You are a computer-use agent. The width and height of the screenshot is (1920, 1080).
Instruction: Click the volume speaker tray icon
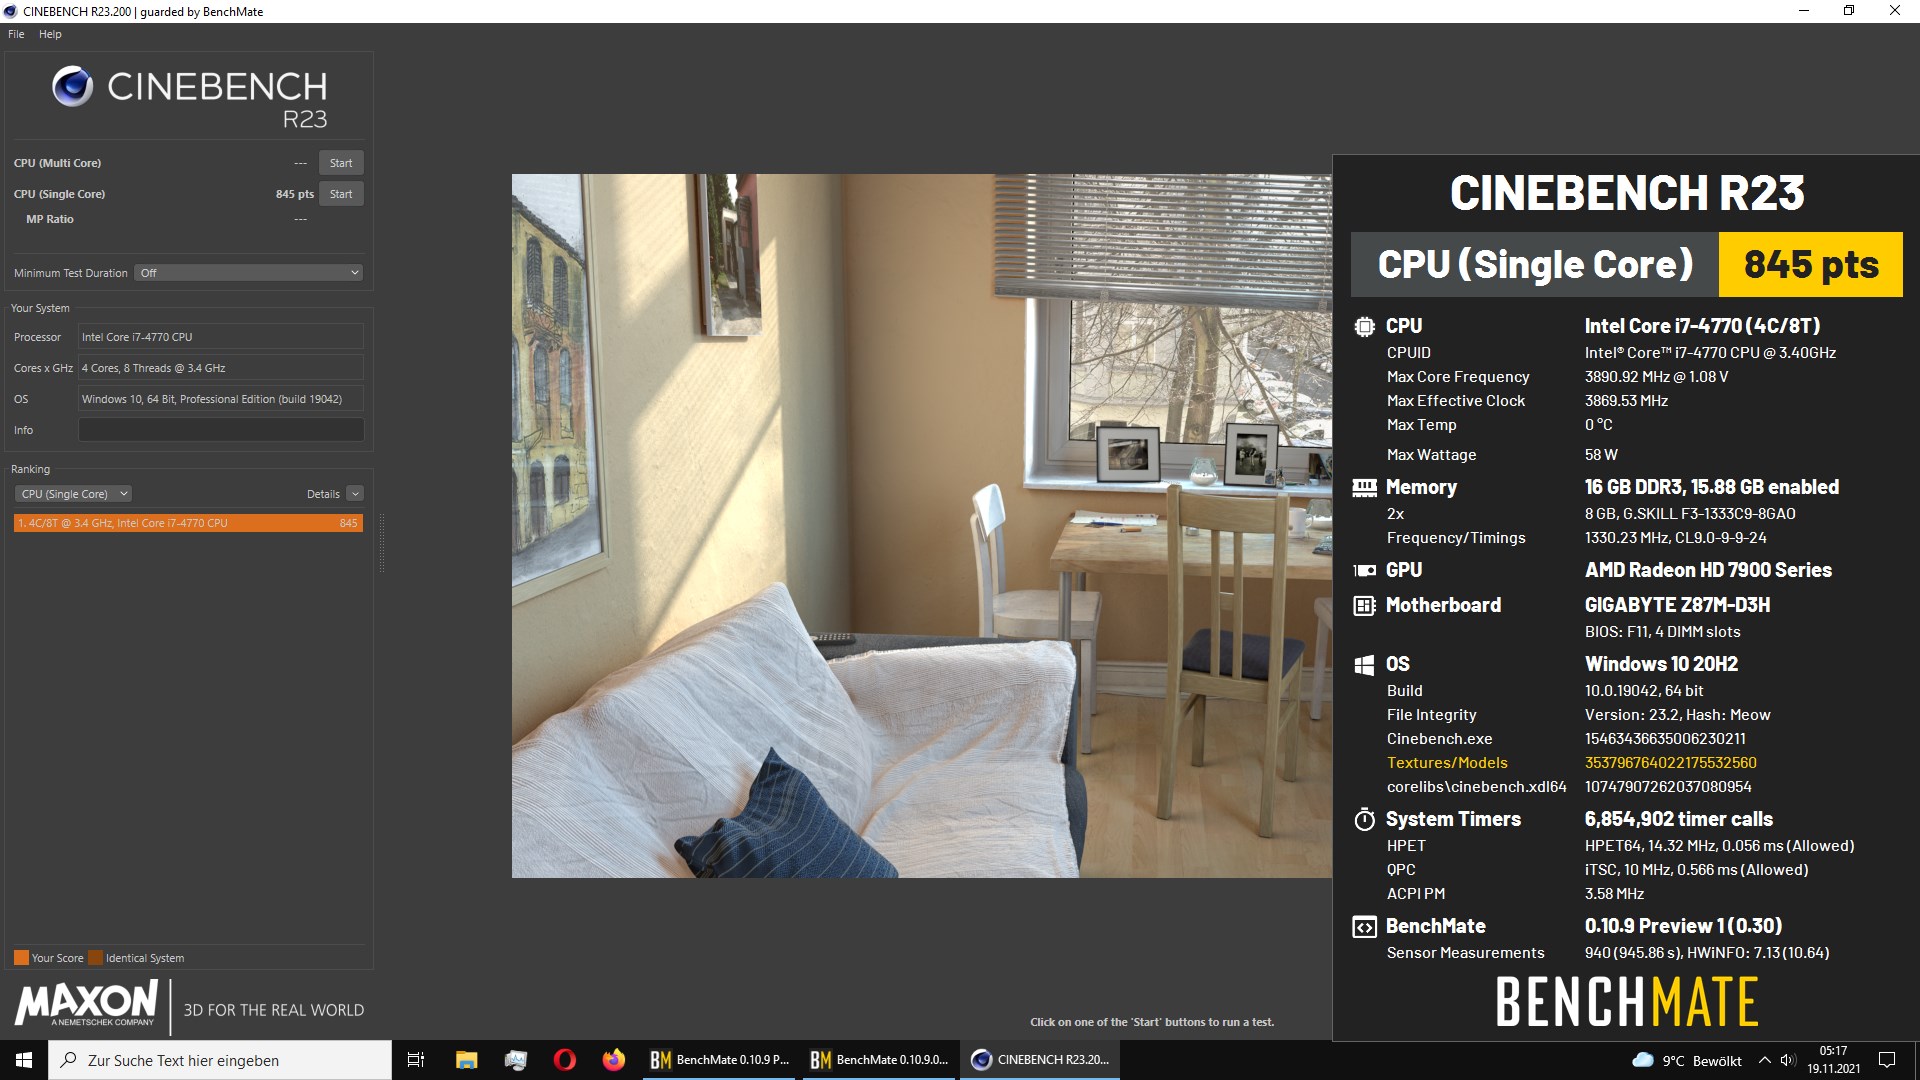[x=1789, y=1060]
